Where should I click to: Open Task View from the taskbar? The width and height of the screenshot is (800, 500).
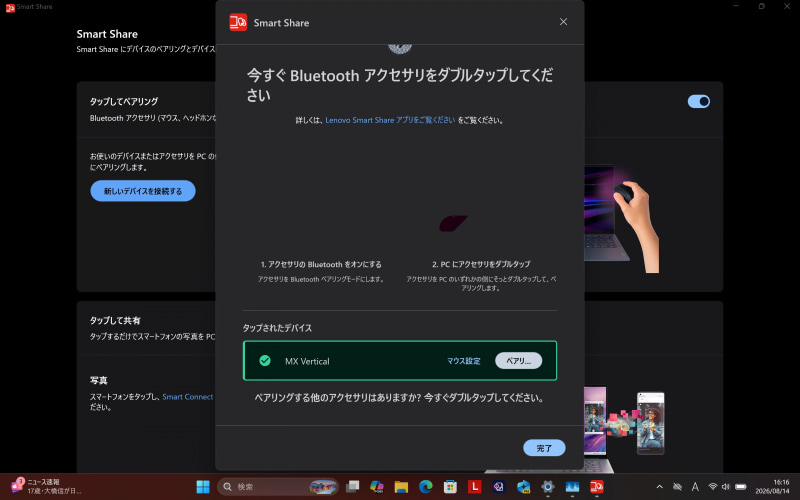click(x=352, y=487)
